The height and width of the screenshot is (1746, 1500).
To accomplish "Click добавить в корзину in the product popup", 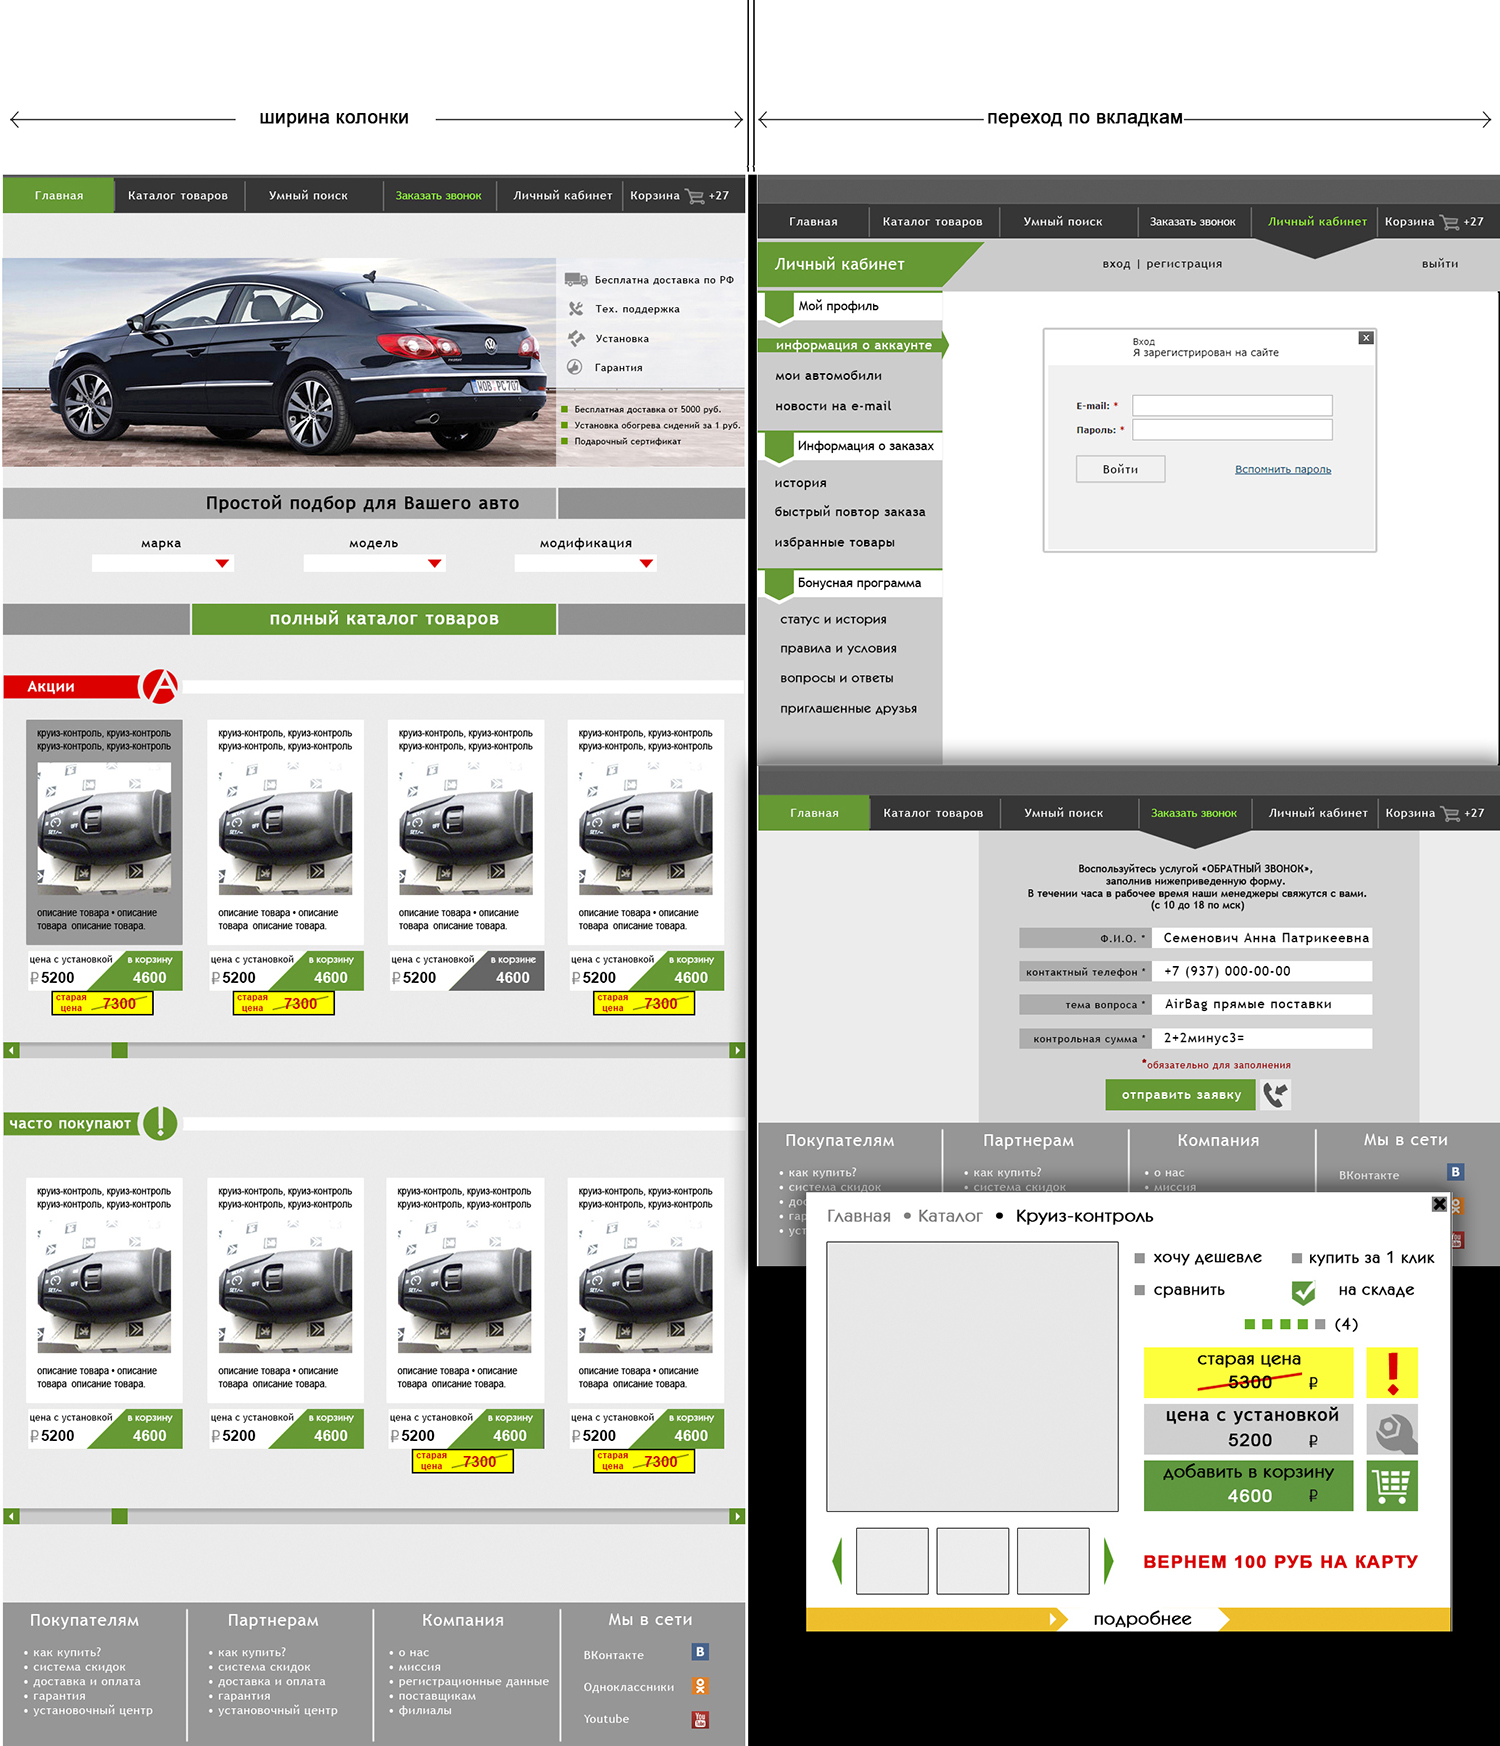I will pyautogui.click(x=1248, y=1486).
